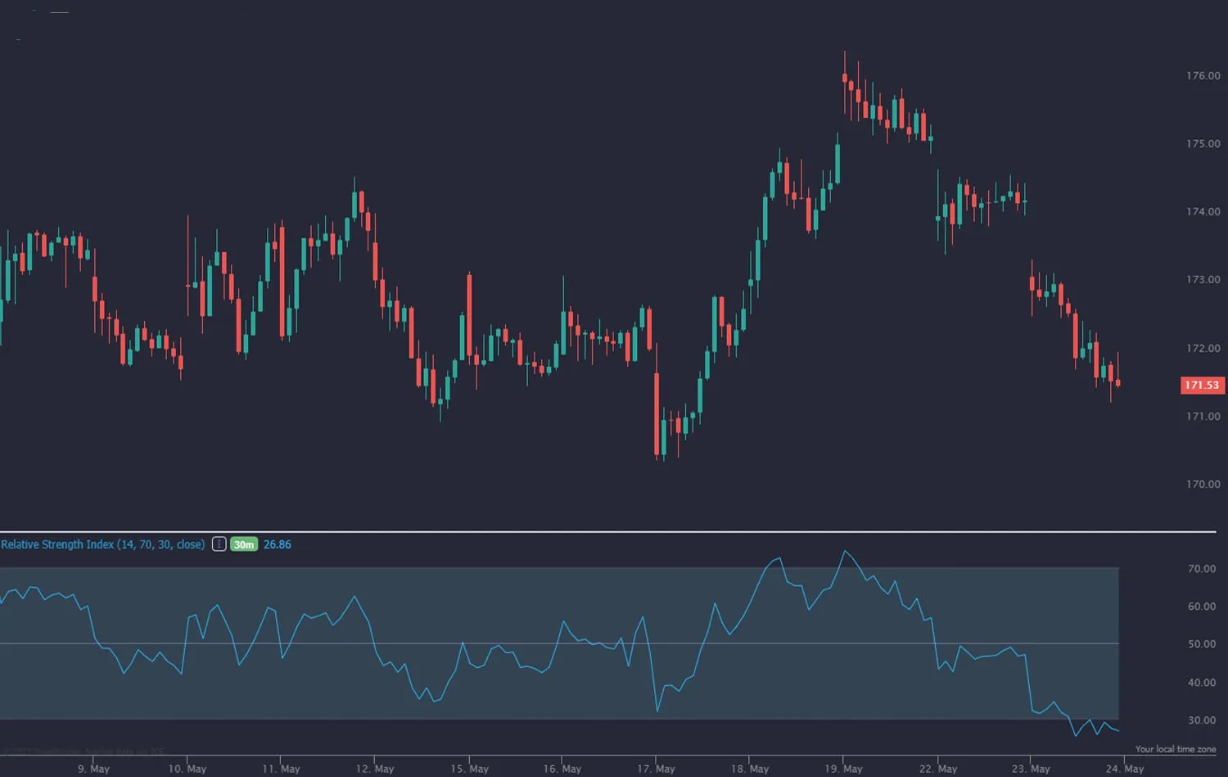Select the 22. May date on time axis
1228x777 pixels.
[940, 769]
